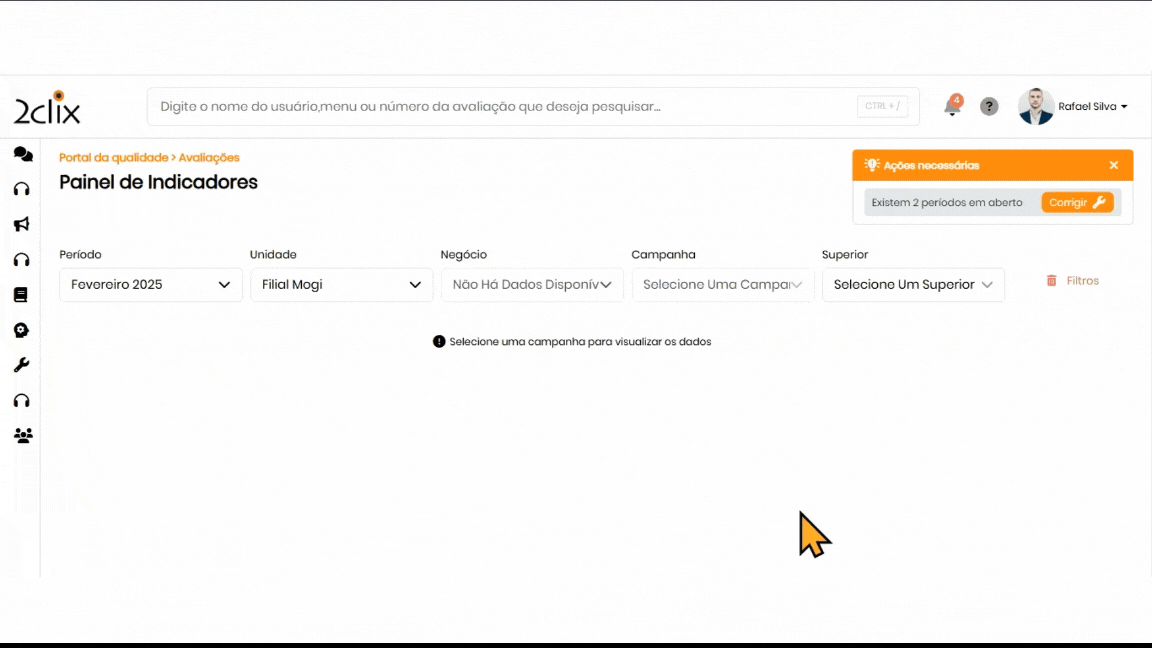Click the help question mark icon
Image resolution: width=1152 pixels, height=648 pixels.
click(989, 107)
